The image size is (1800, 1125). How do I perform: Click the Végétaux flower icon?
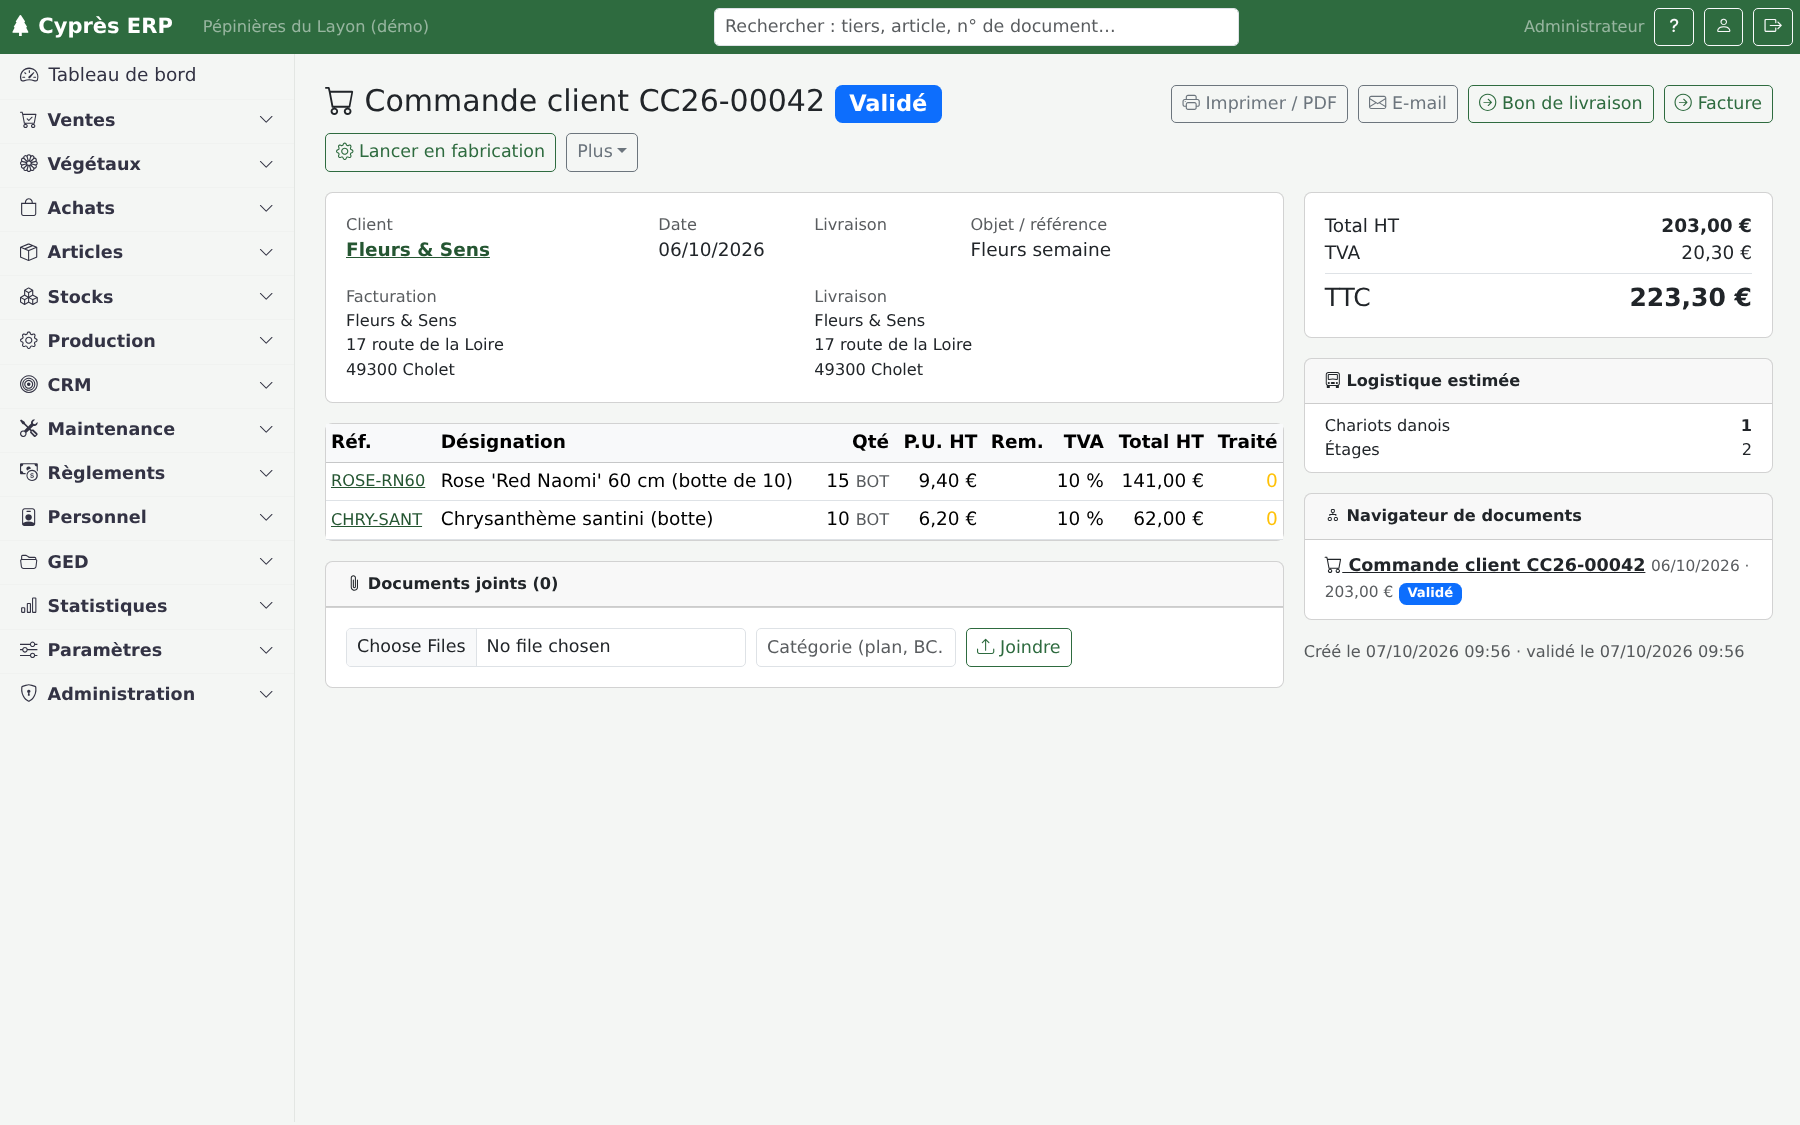point(29,164)
